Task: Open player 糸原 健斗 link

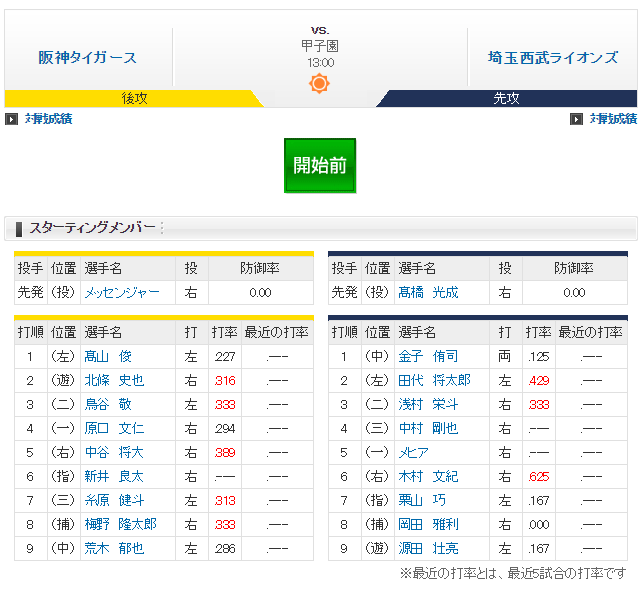Action: pyautogui.click(x=114, y=500)
